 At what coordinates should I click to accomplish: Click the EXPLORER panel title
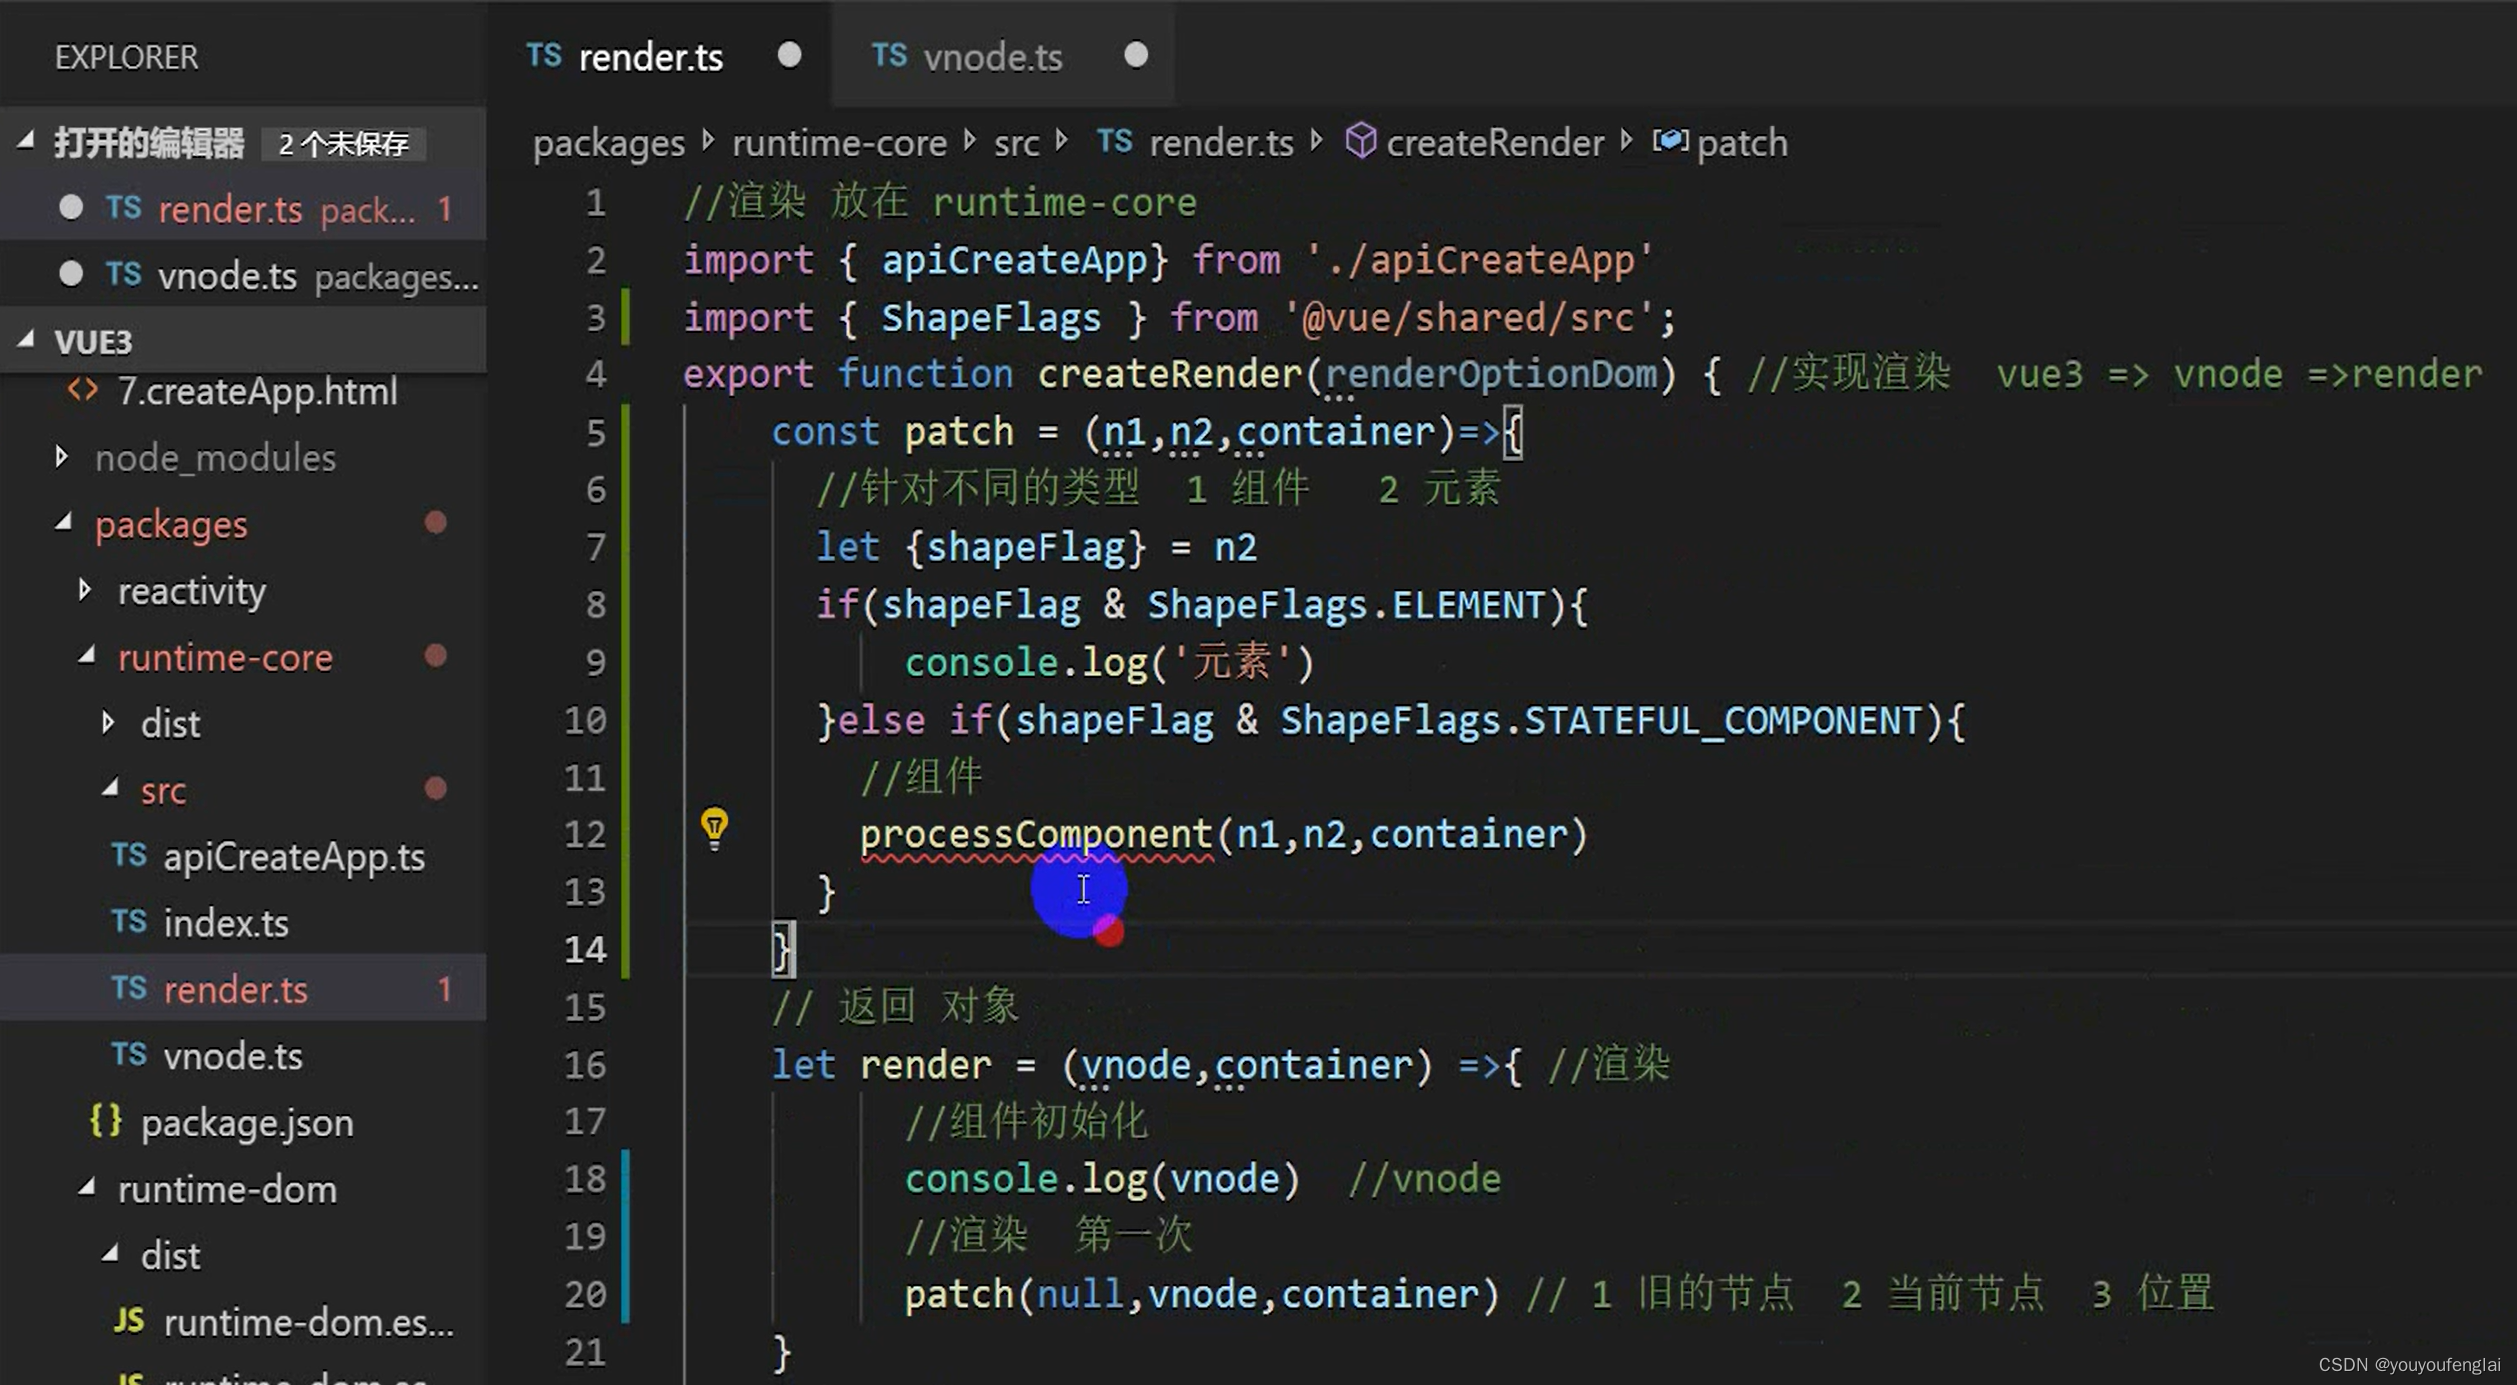(x=127, y=57)
